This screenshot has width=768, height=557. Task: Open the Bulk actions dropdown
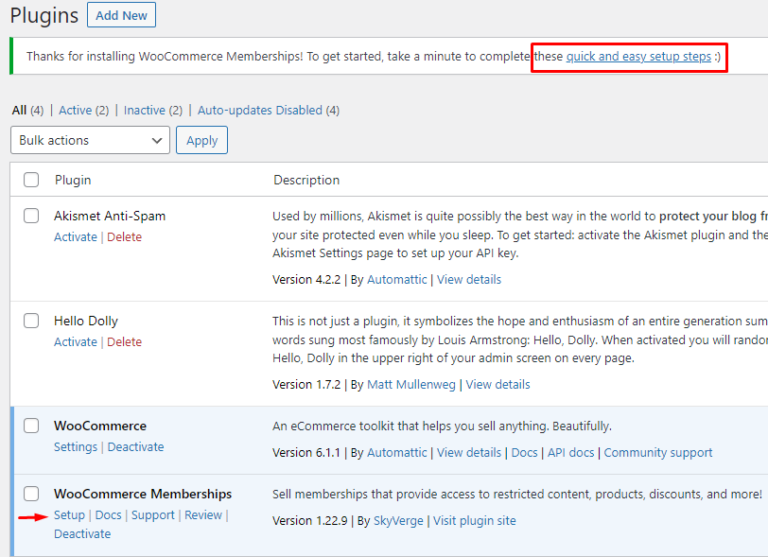89,140
